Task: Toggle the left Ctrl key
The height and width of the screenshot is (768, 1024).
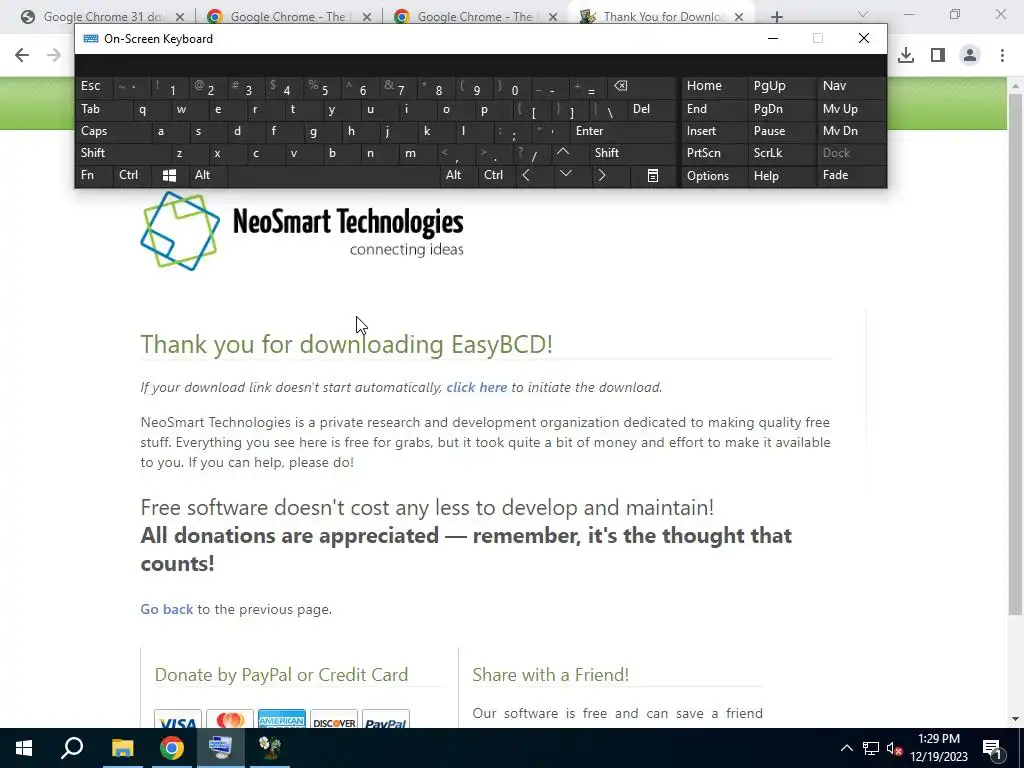Action: (x=132, y=175)
